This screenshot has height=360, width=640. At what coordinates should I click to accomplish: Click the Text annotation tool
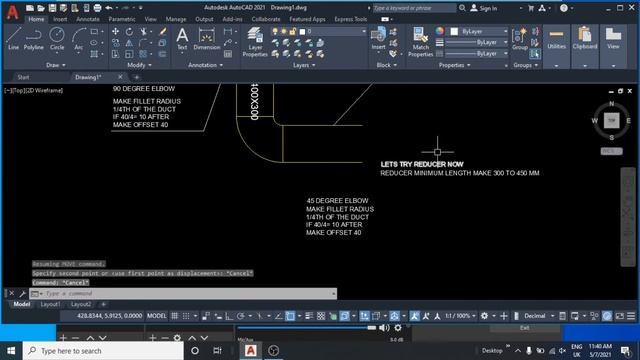point(182,39)
